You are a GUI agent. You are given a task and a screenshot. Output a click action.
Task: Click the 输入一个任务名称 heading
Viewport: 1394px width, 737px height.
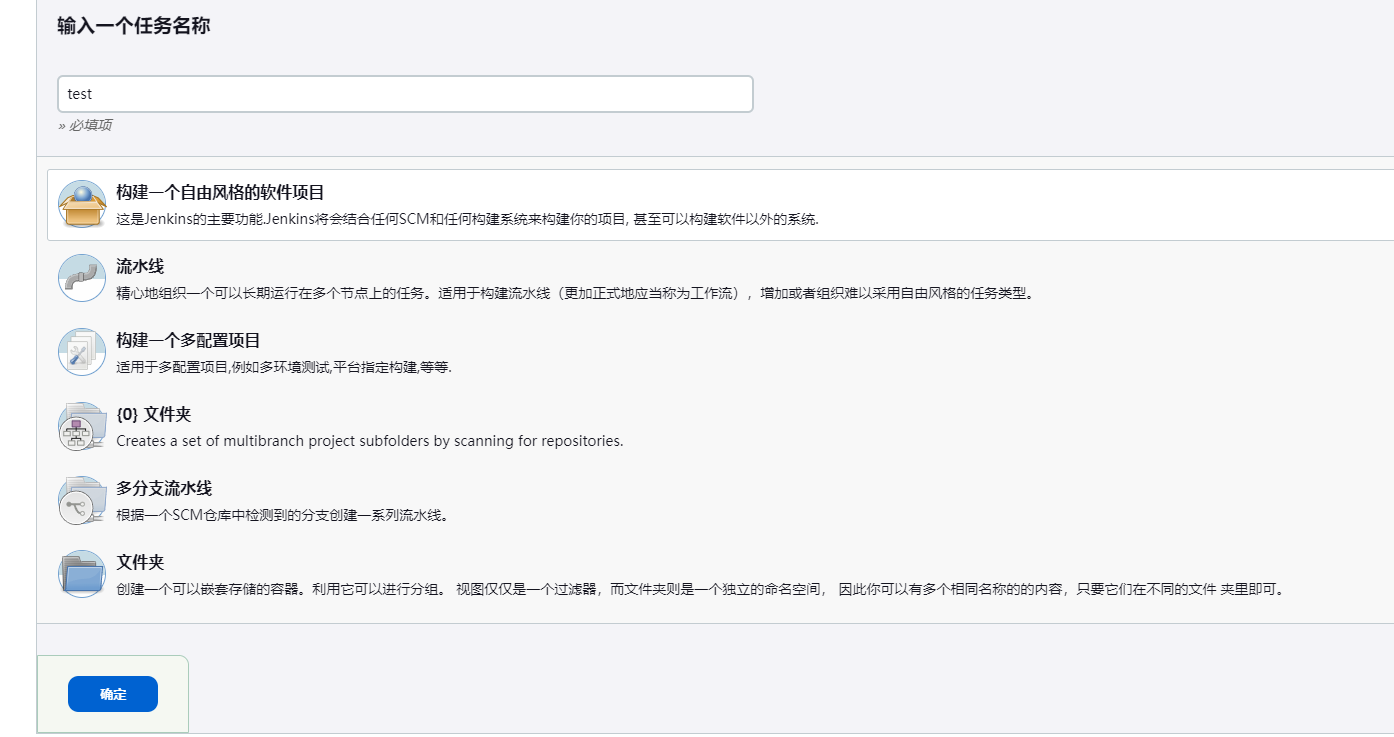click(x=133, y=26)
